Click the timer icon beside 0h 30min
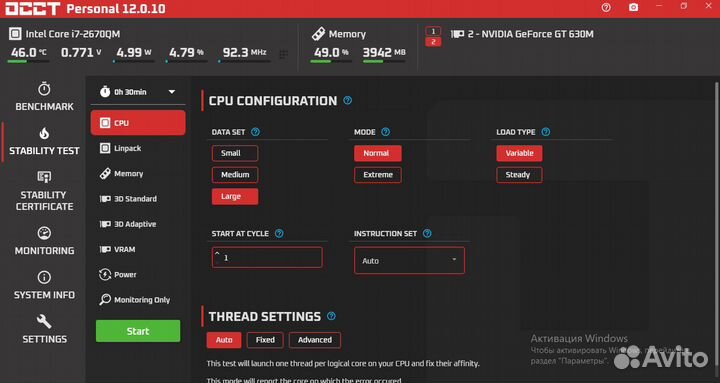 105,91
